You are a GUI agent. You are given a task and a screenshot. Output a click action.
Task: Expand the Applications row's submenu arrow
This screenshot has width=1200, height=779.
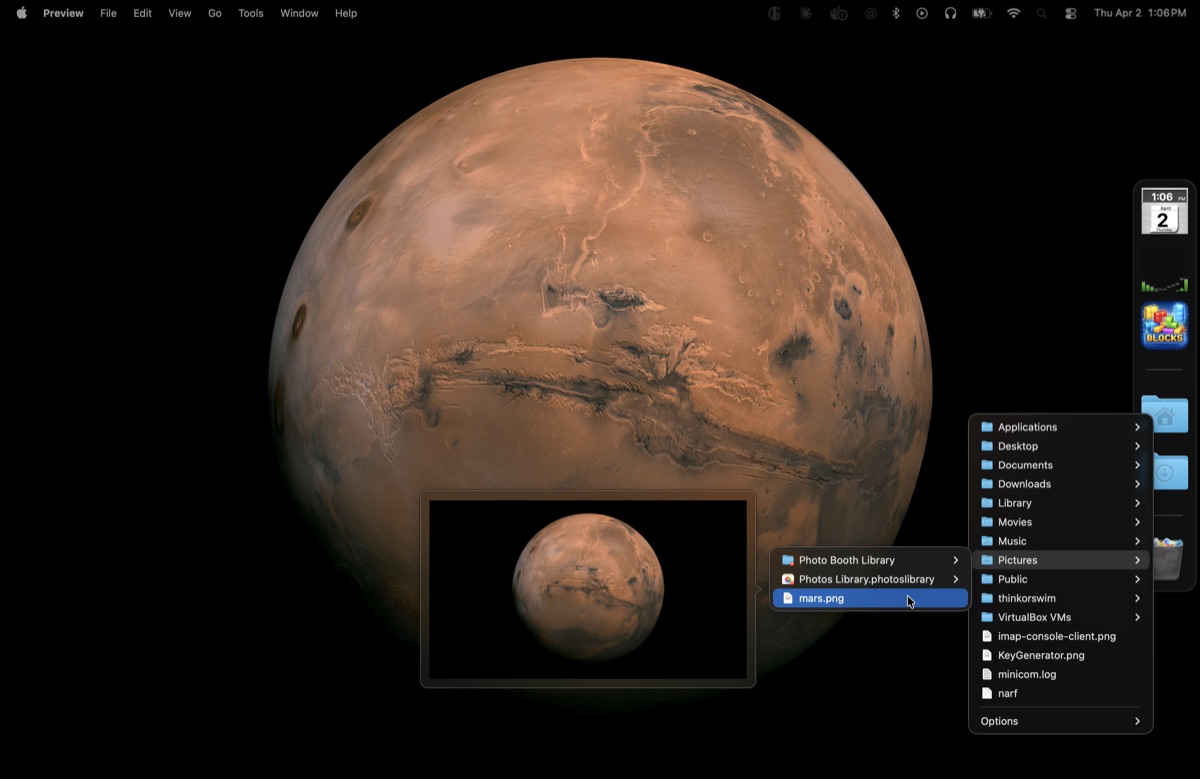click(x=1137, y=427)
